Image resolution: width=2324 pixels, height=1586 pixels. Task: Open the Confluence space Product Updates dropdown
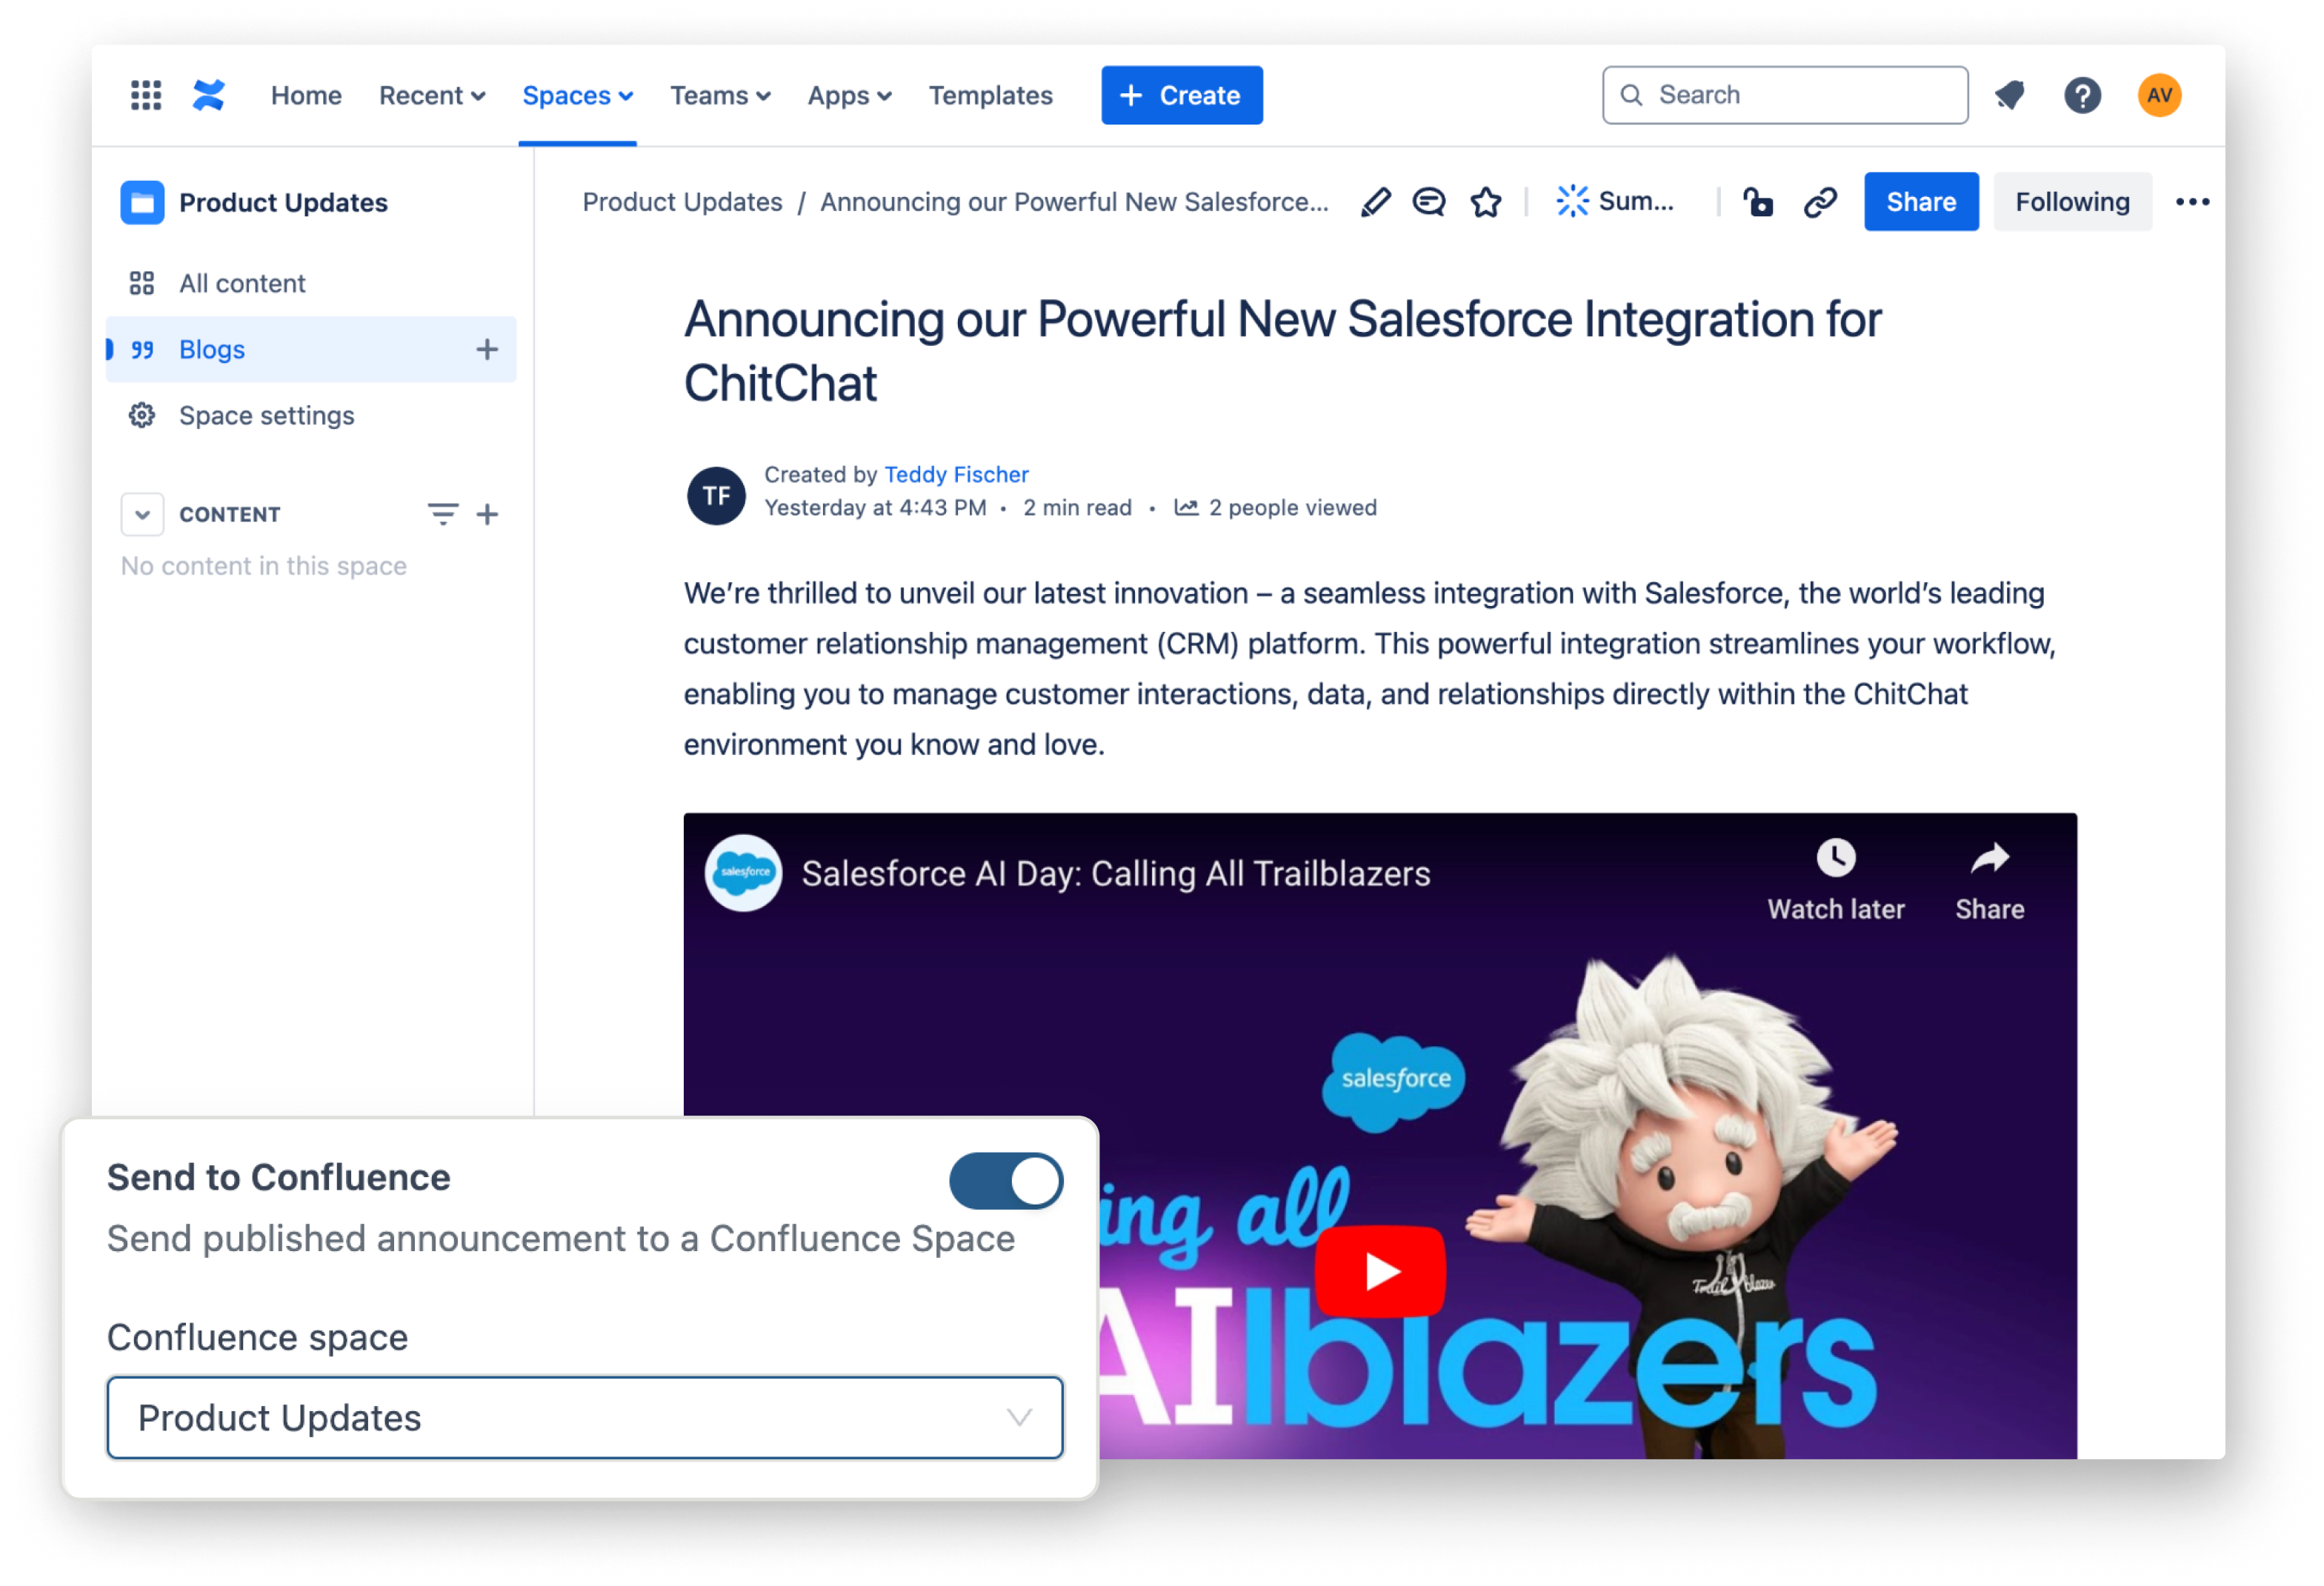[x=585, y=1418]
